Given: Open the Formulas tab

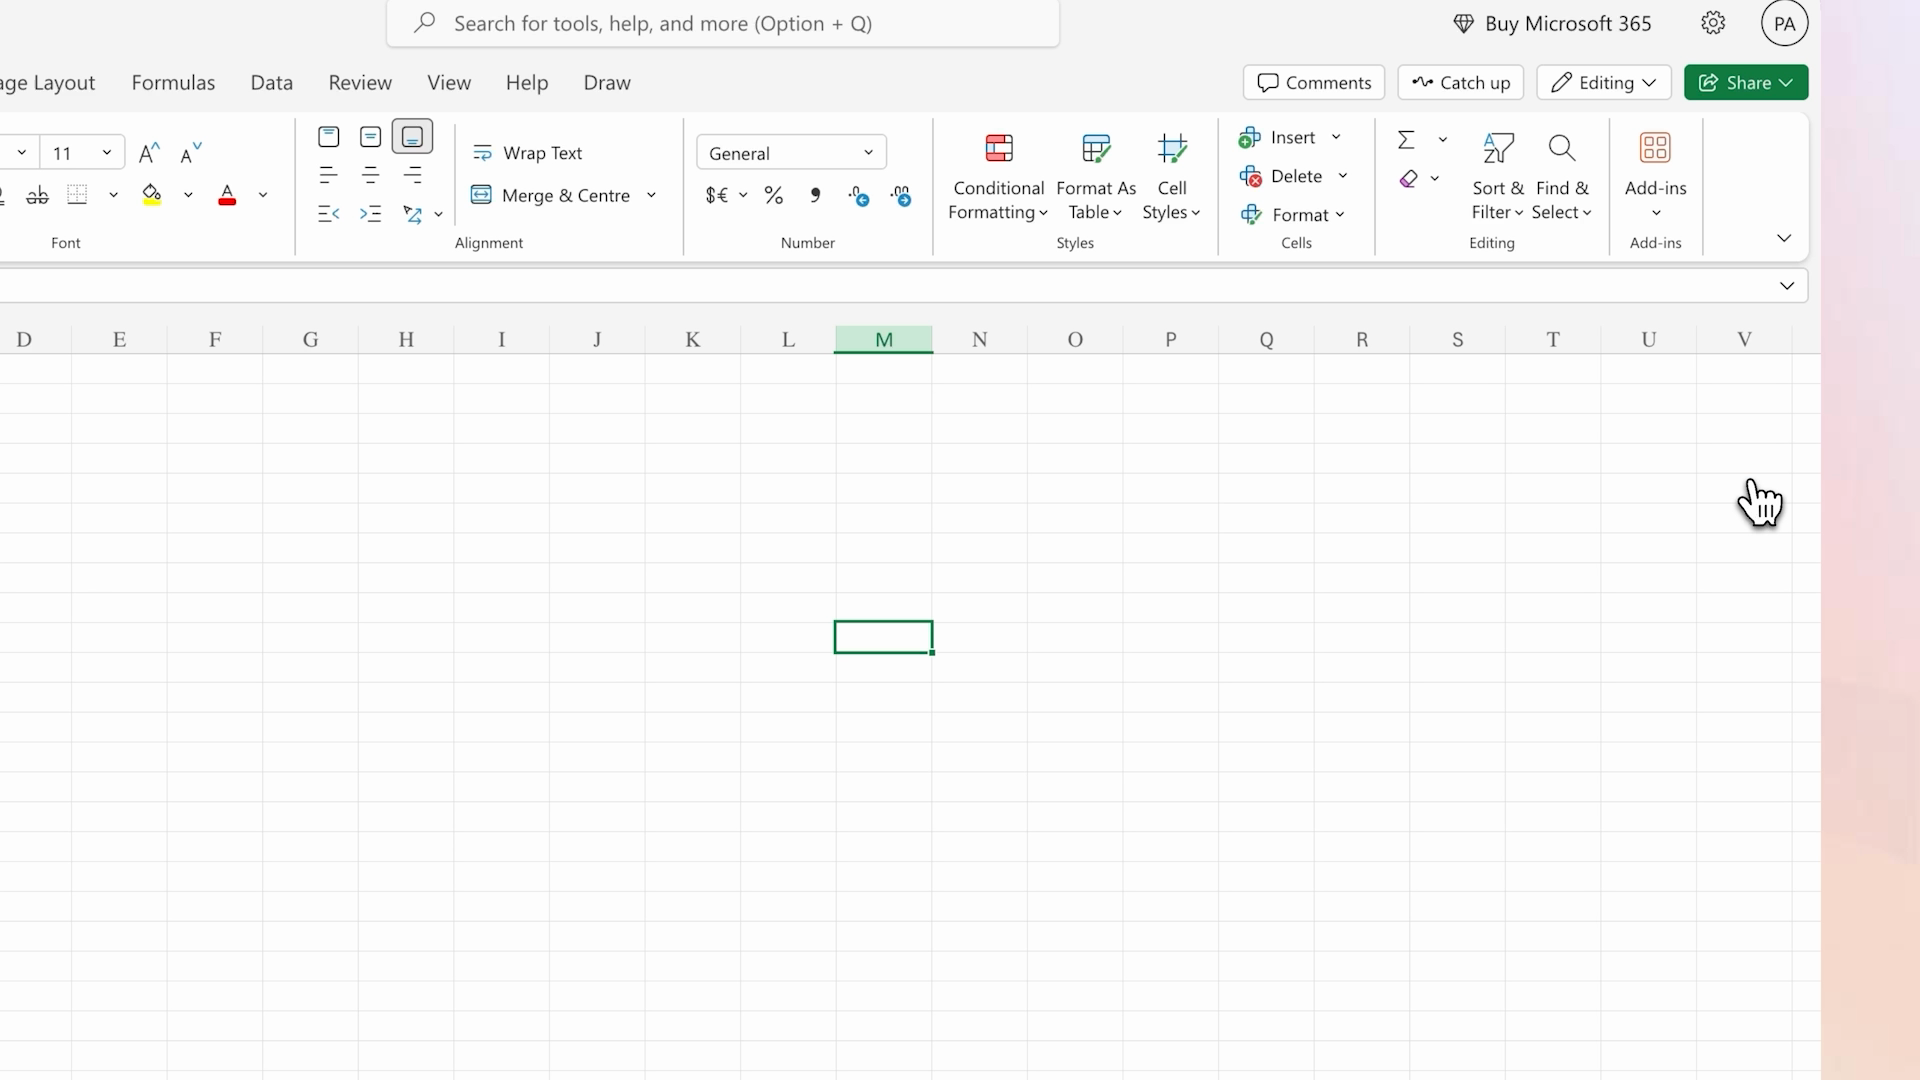Looking at the screenshot, I should pyautogui.click(x=173, y=83).
